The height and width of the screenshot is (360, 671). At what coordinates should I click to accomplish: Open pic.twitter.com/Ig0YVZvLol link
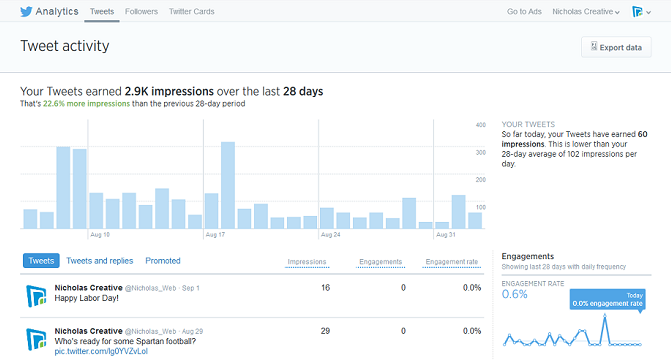point(101,351)
